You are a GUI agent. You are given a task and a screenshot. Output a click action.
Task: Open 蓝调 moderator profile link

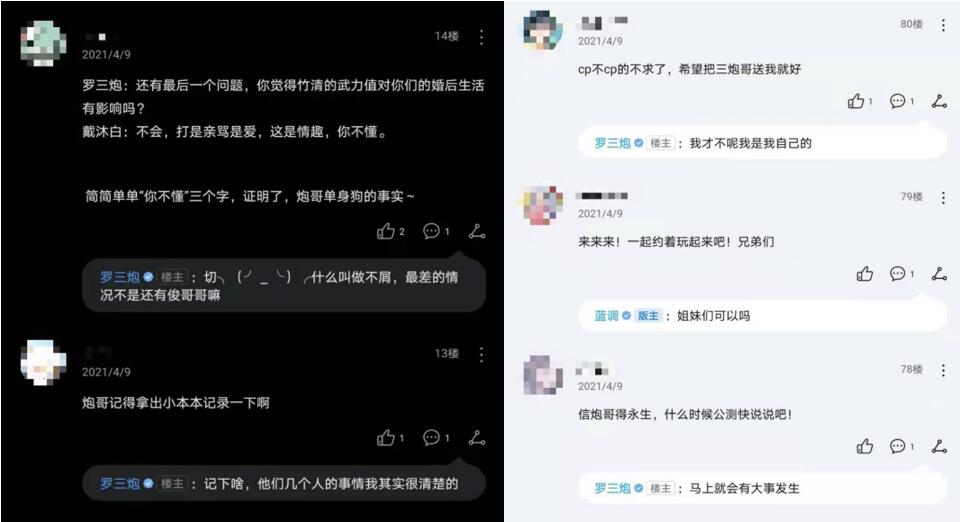(606, 316)
